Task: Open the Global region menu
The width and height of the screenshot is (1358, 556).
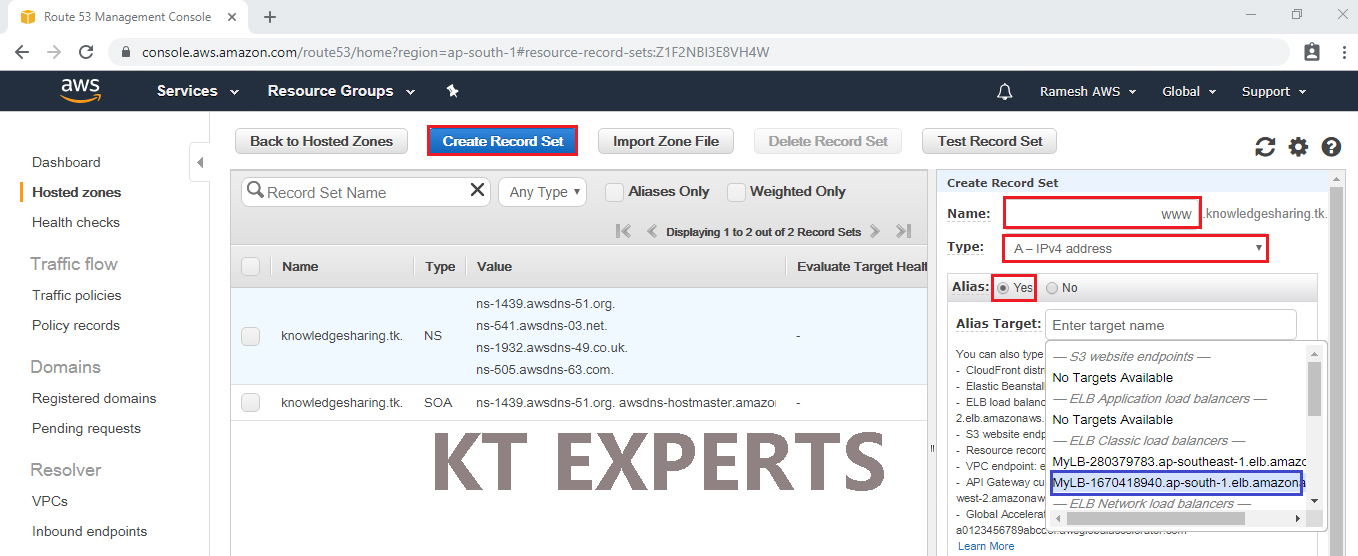Action: point(1189,91)
